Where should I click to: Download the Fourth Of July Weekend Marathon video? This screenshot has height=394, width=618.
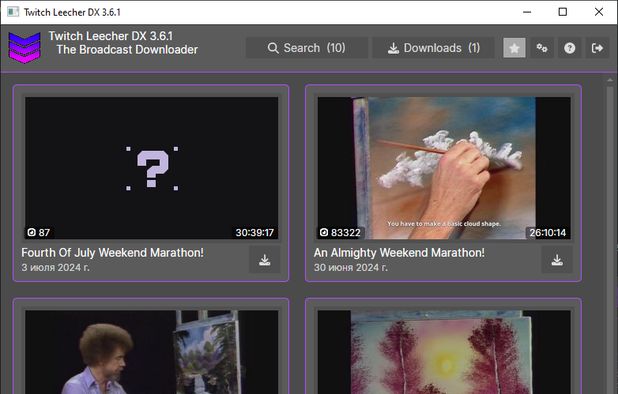point(264,260)
